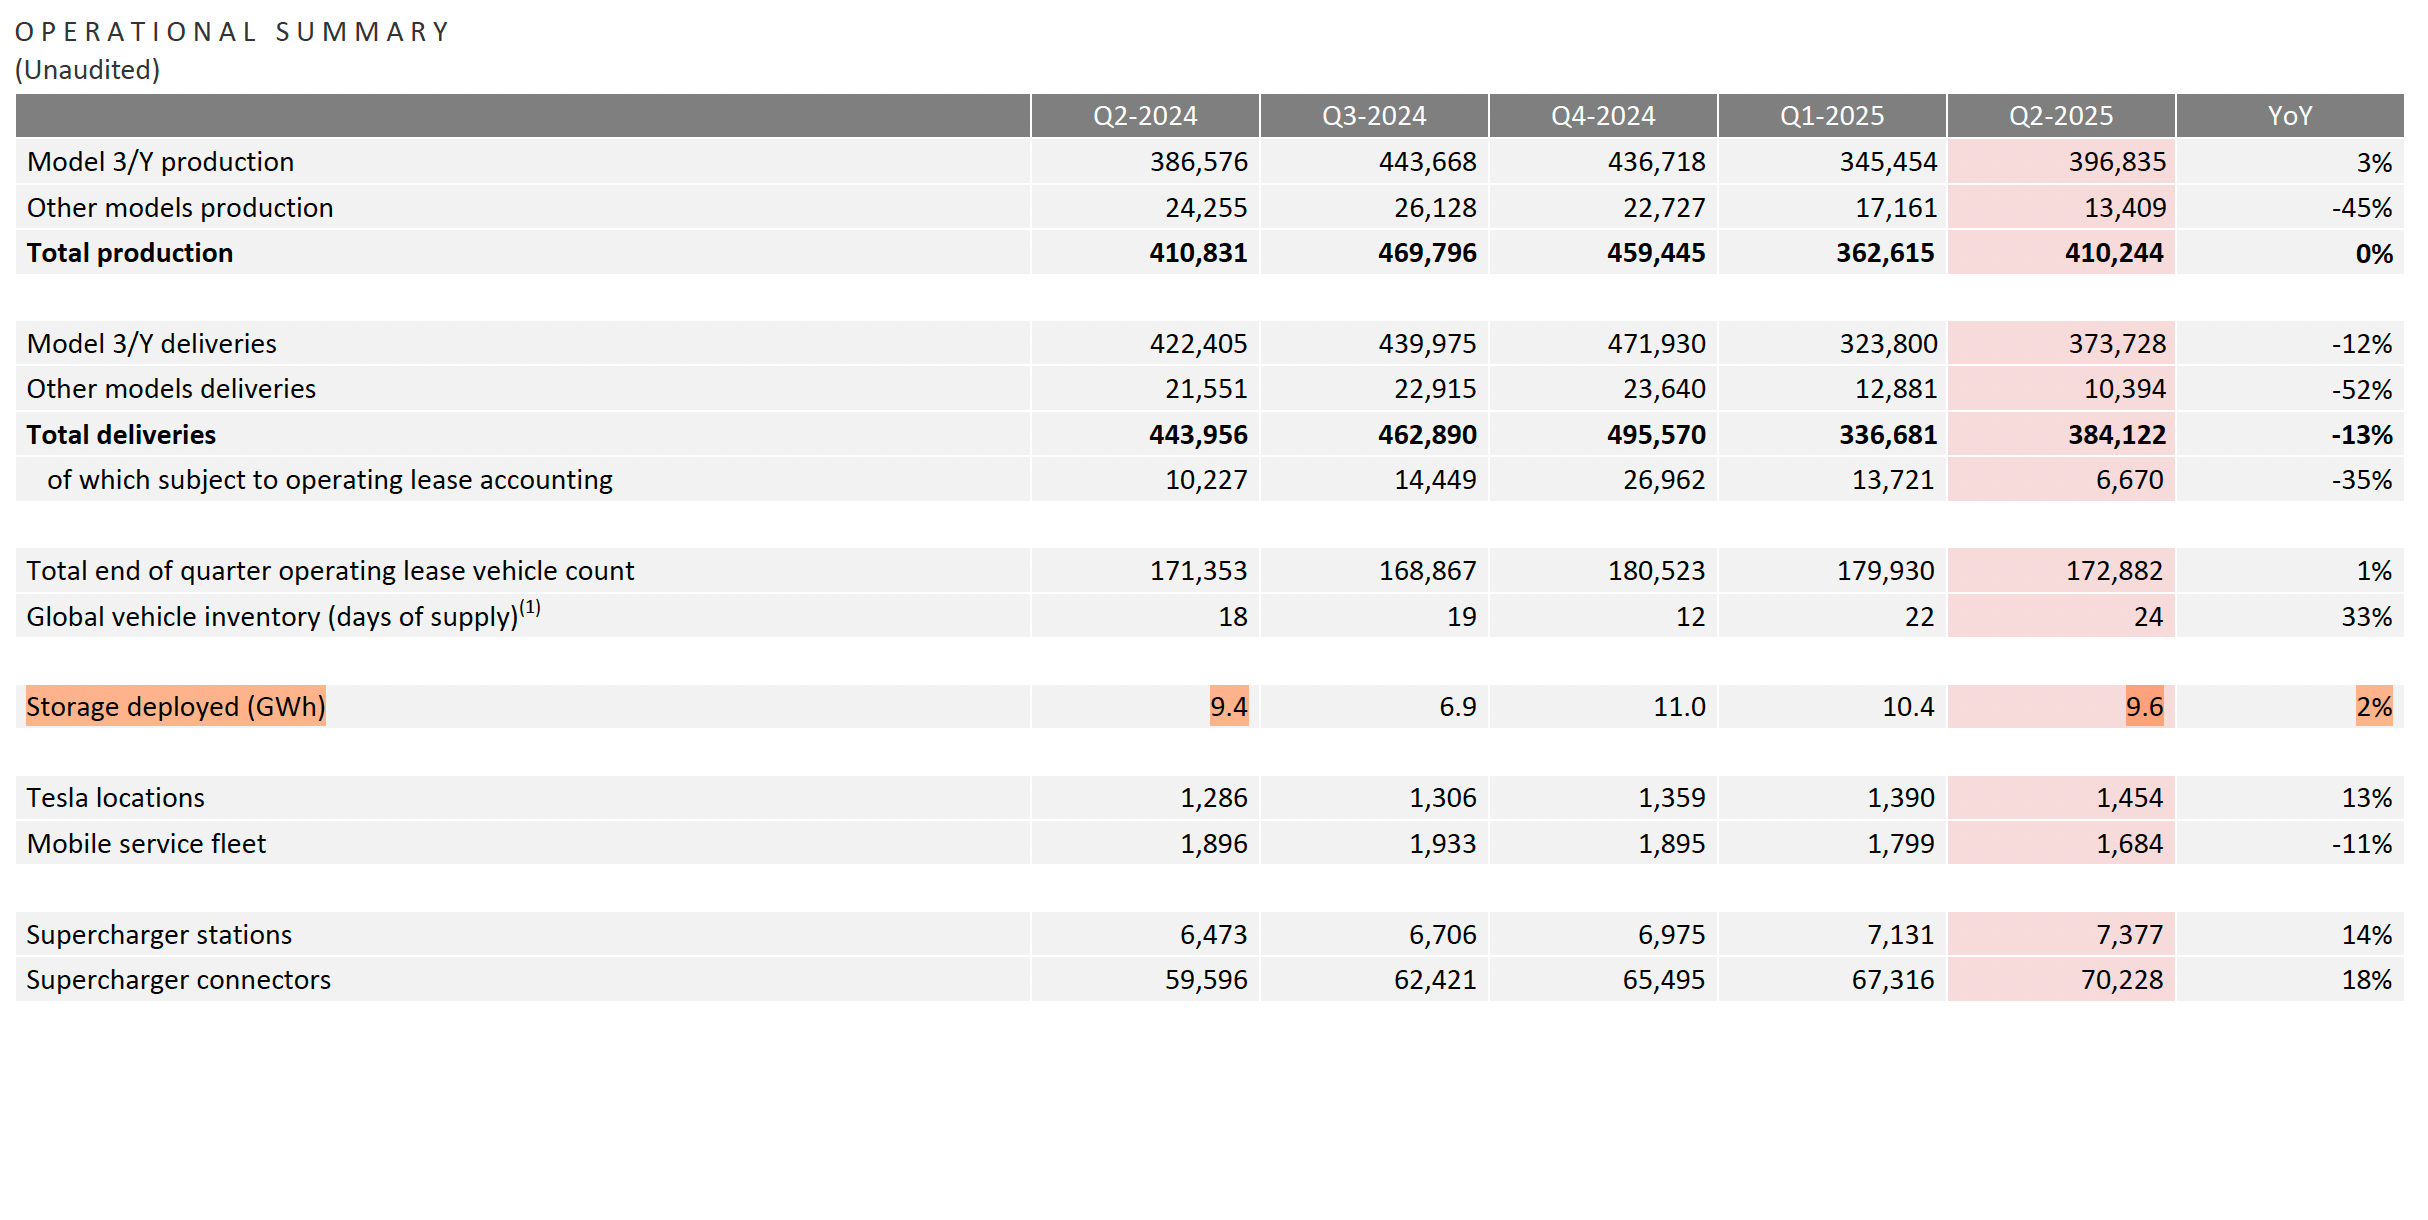Screen dimensions: 2428x1220
Task: Select the highlighted 2% YoY cell
Action: [2373, 707]
